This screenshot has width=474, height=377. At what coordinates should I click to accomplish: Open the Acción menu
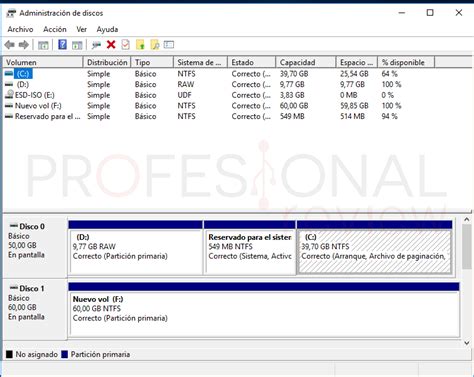pos(55,29)
